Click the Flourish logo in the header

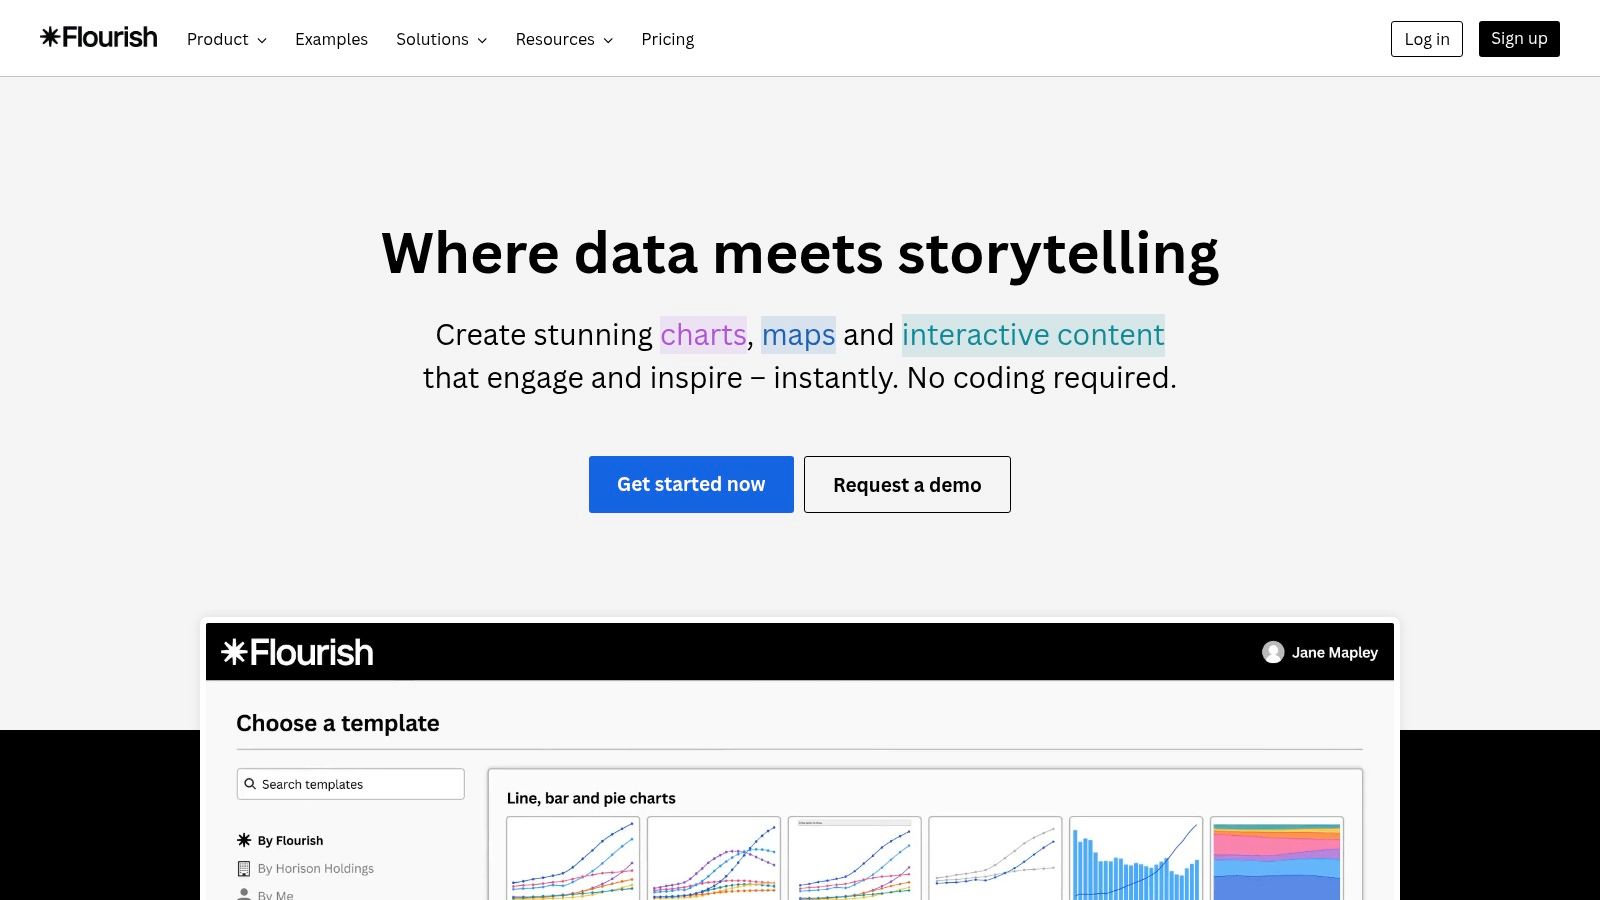click(99, 38)
